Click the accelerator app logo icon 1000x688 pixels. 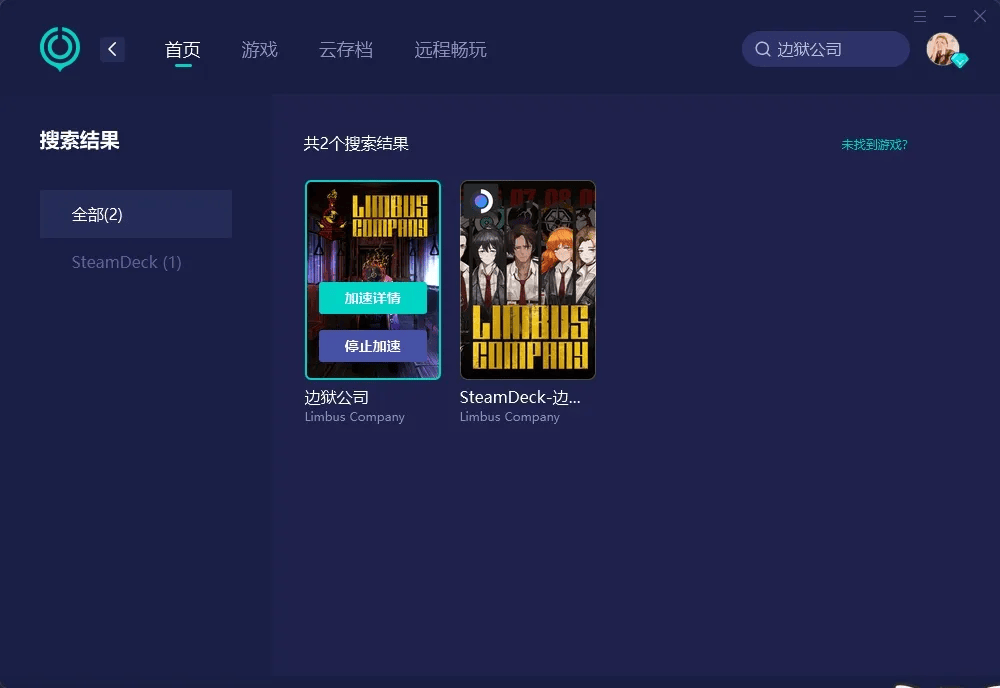(59, 48)
